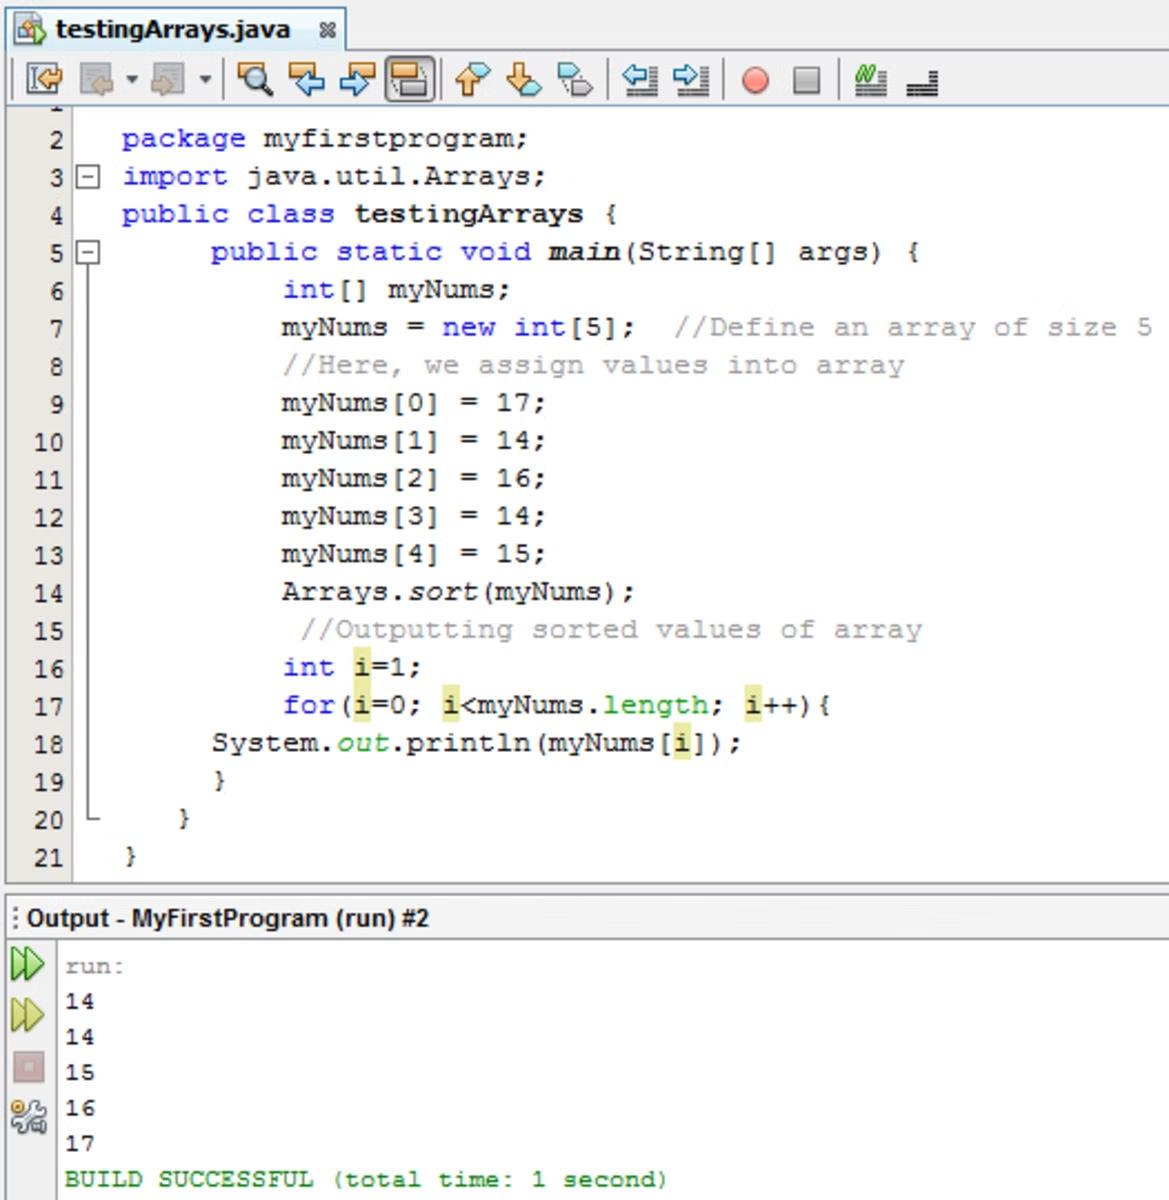Image resolution: width=1169 pixels, height=1200 pixels.
Task: Click 'myNums[0] = 17;' code line
Action: (x=413, y=403)
